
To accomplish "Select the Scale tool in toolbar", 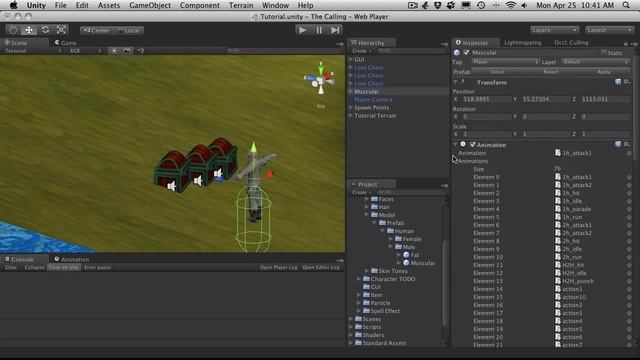I will point(61,30).
